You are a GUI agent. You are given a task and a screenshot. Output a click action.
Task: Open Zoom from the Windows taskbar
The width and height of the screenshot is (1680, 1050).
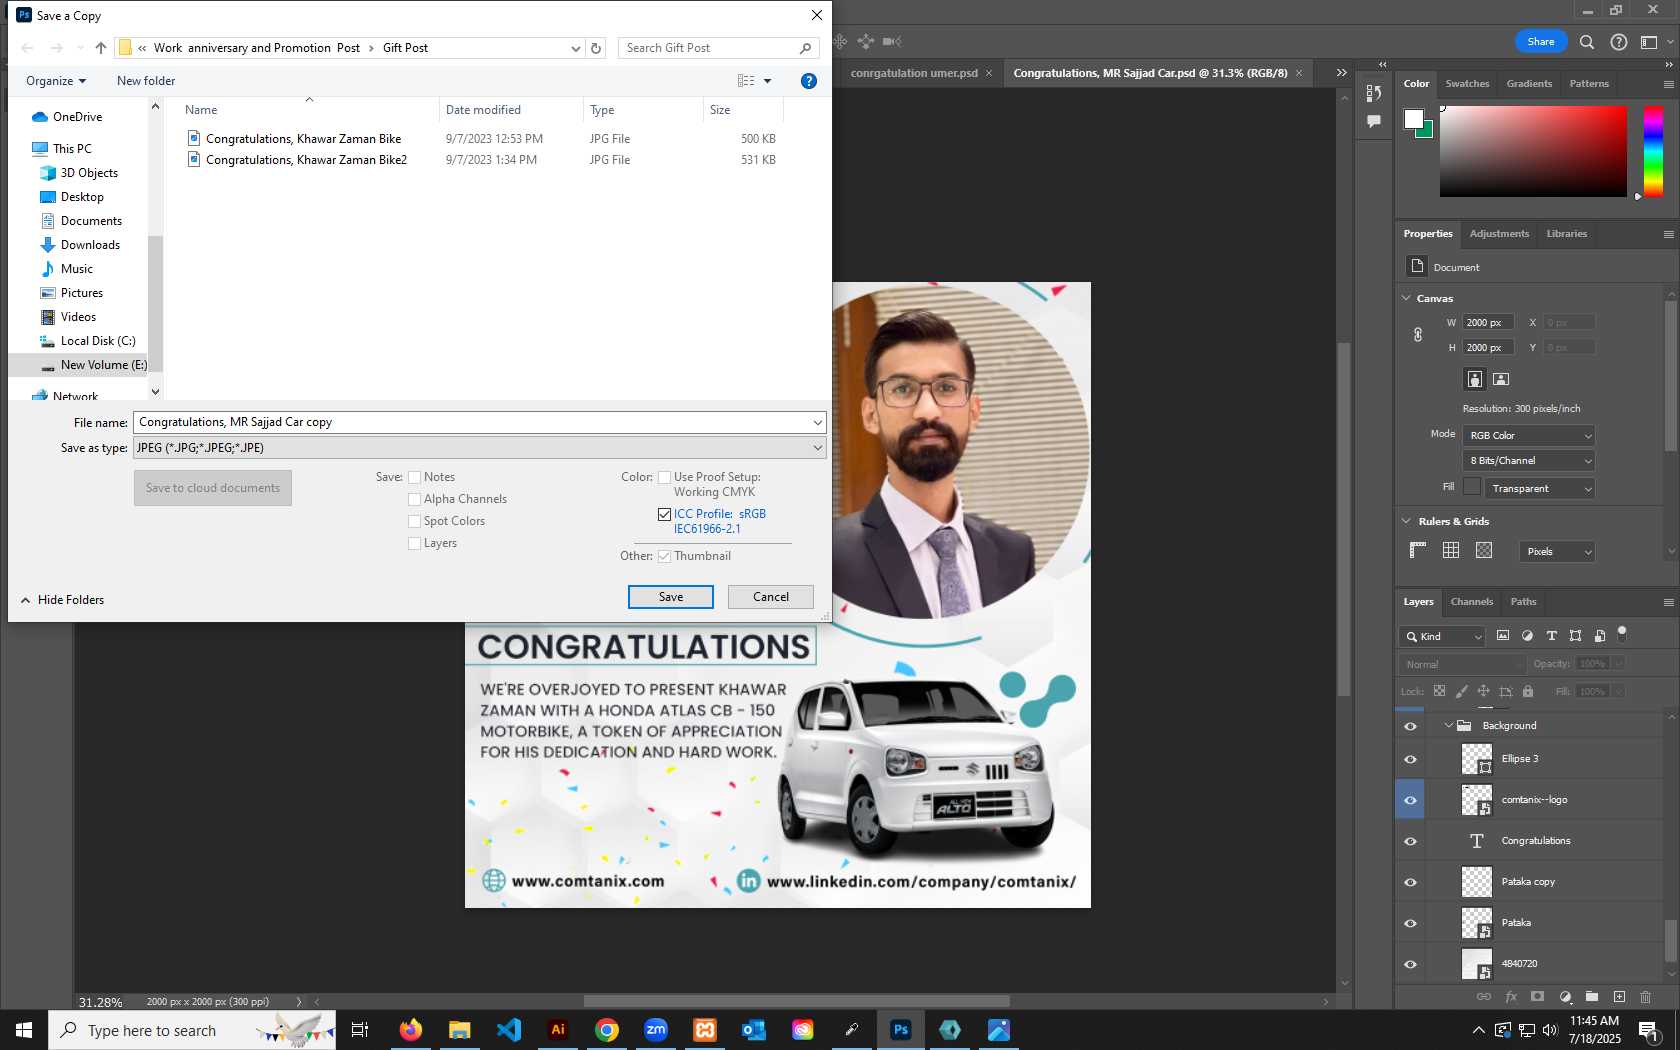[x=656, y=1030]
